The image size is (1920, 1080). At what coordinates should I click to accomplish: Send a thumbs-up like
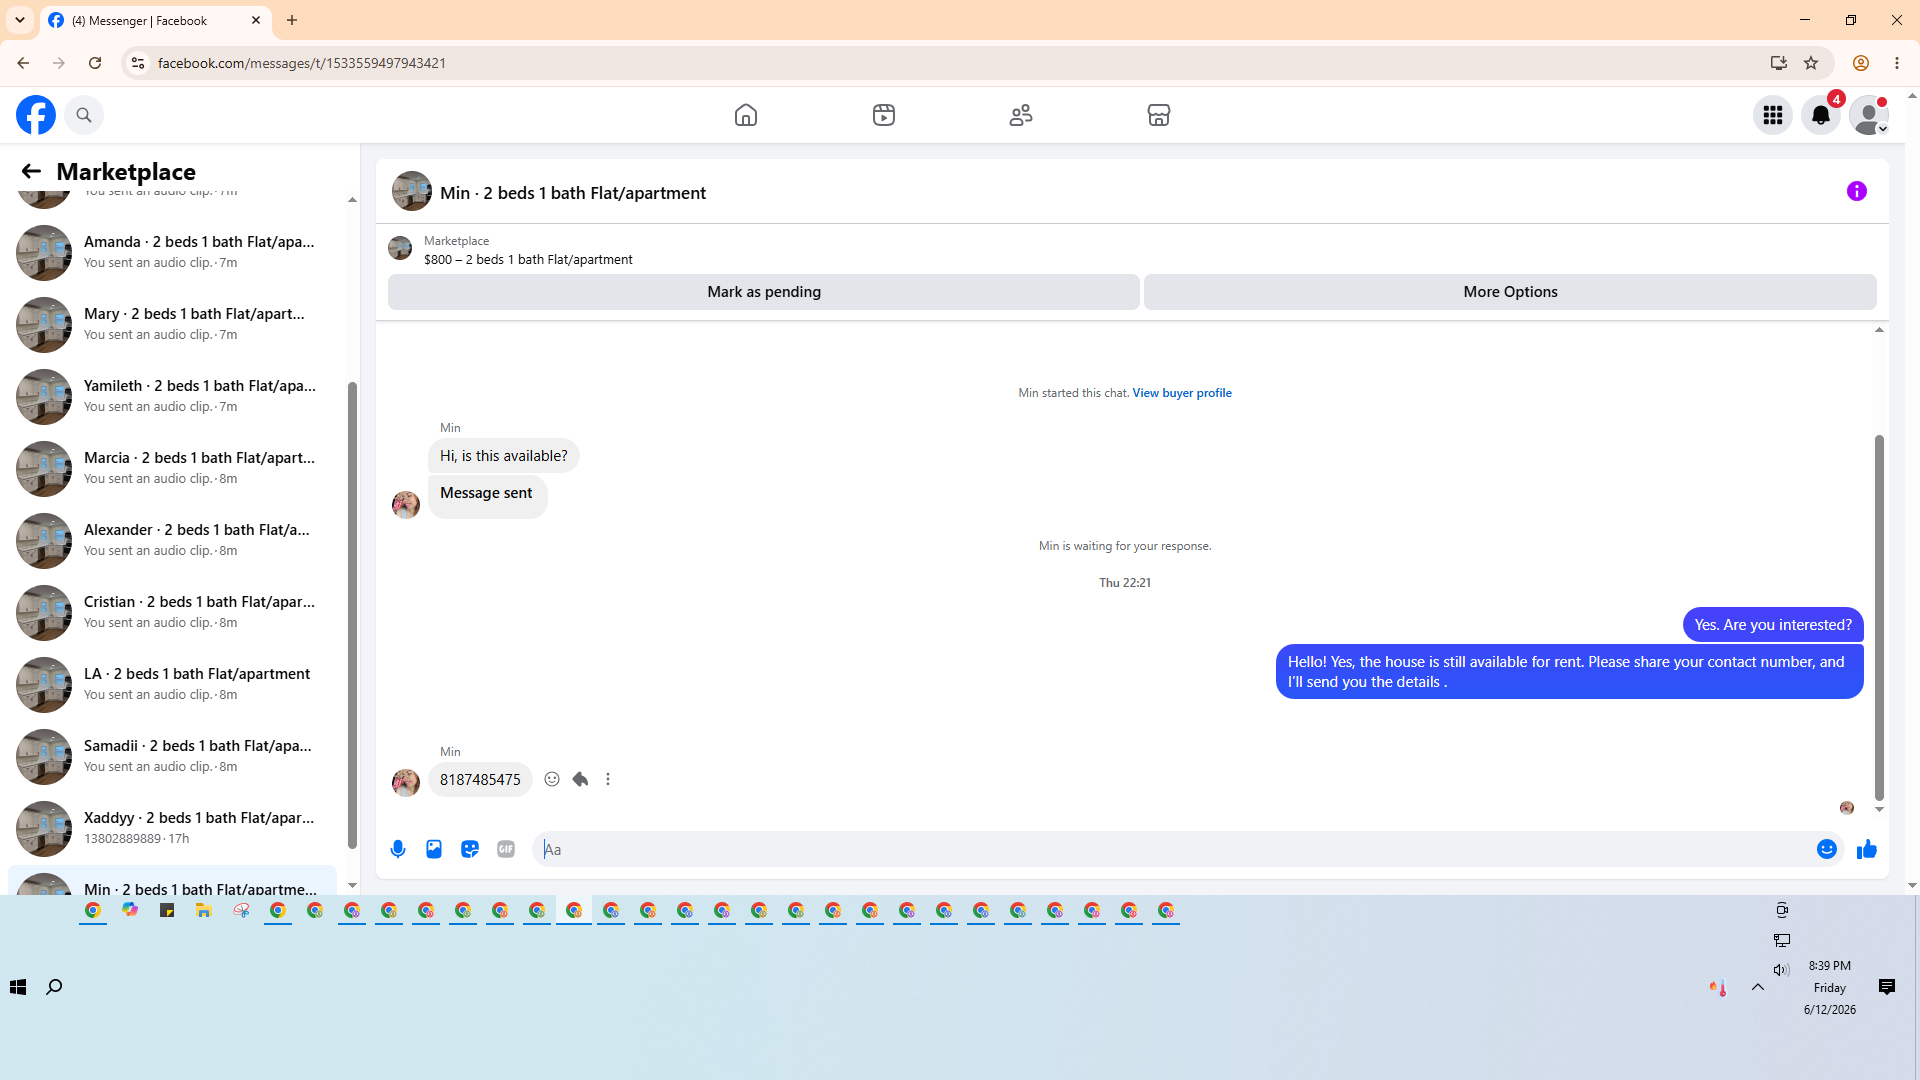(1867, 849)
